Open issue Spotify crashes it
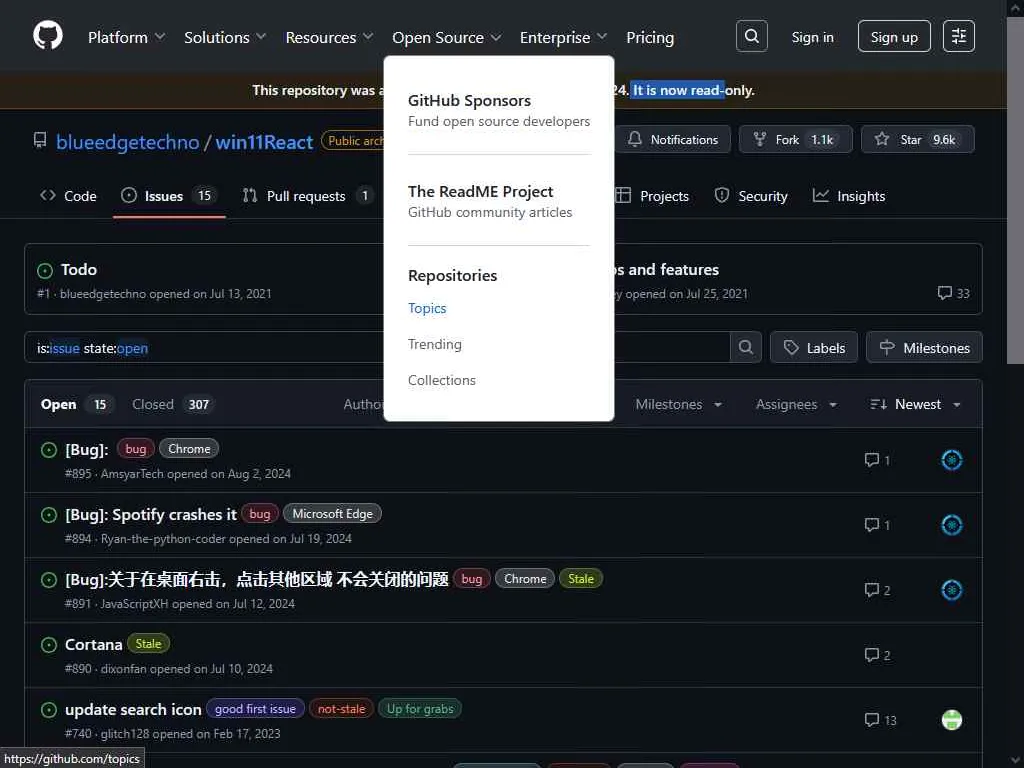The height and width of the screenshot is (768, 1024). pyautogui.click(x=151, y=515)
